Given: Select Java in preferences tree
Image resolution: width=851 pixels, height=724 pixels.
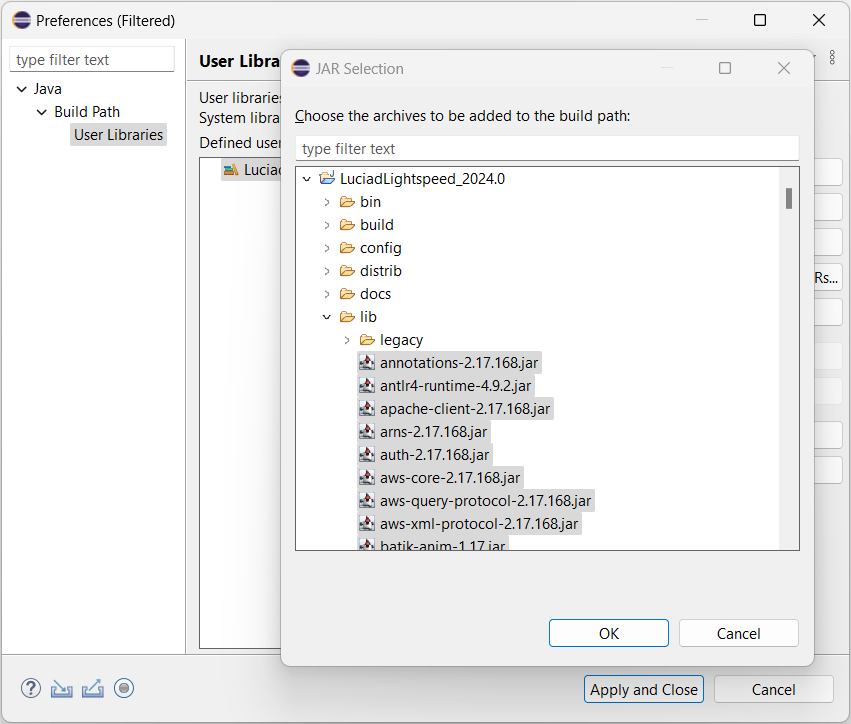Looking at the screenshot, I should [x=48, y=89].
